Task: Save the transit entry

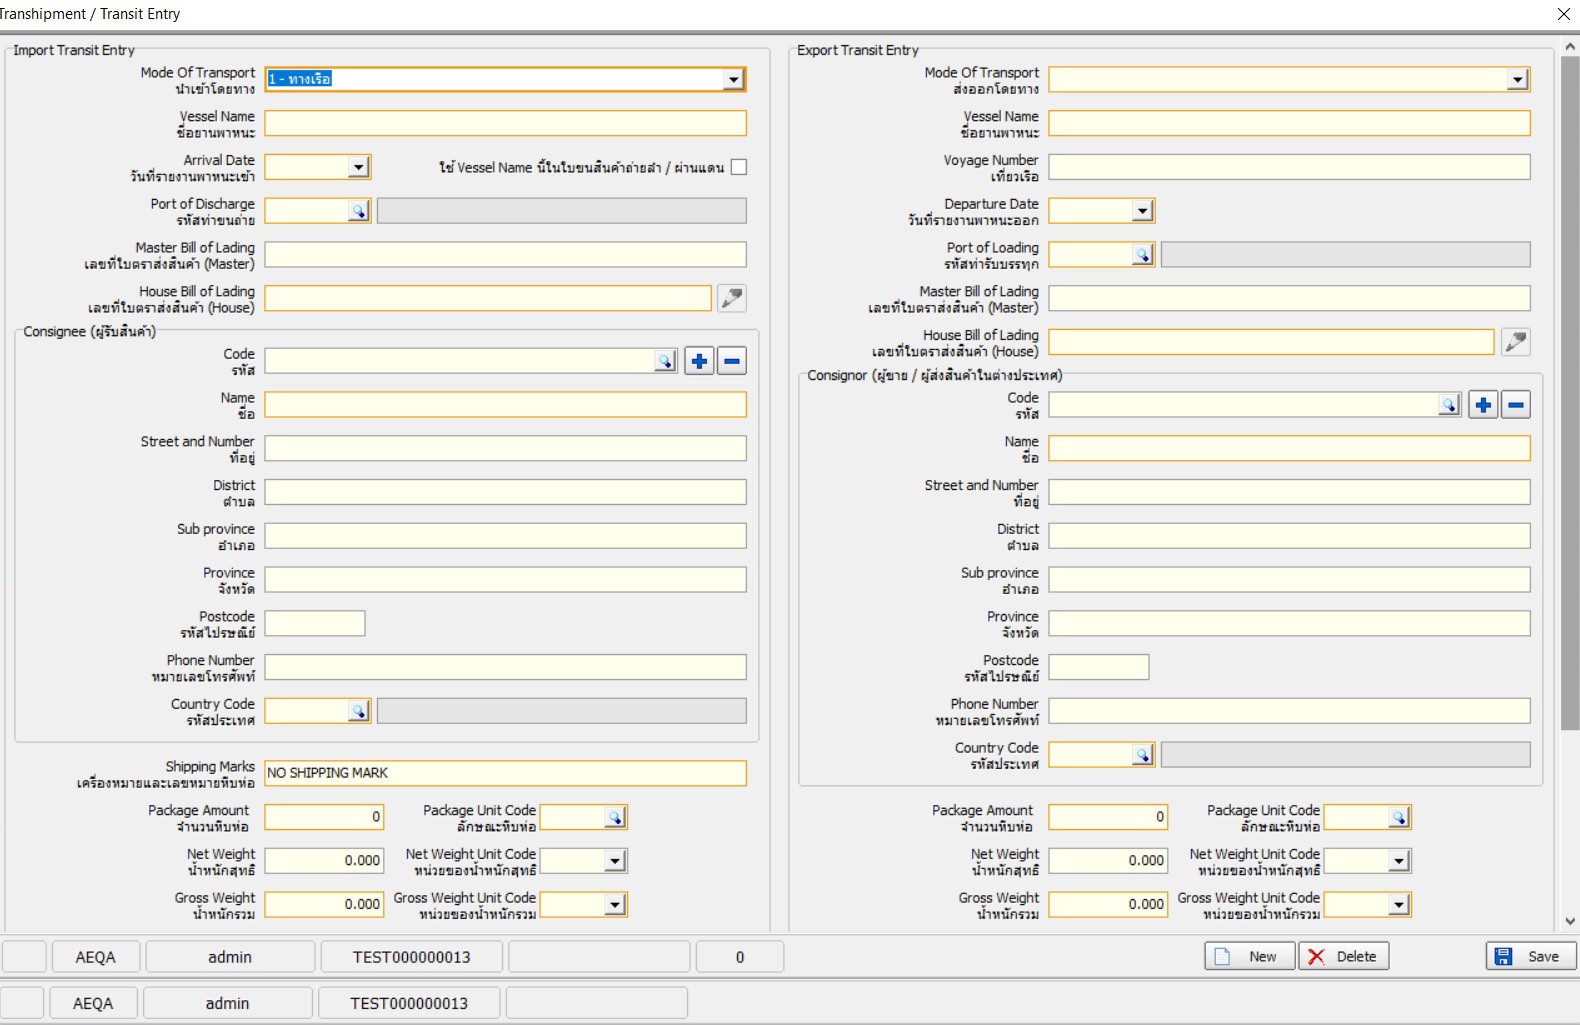Action: click(1531, 957)
